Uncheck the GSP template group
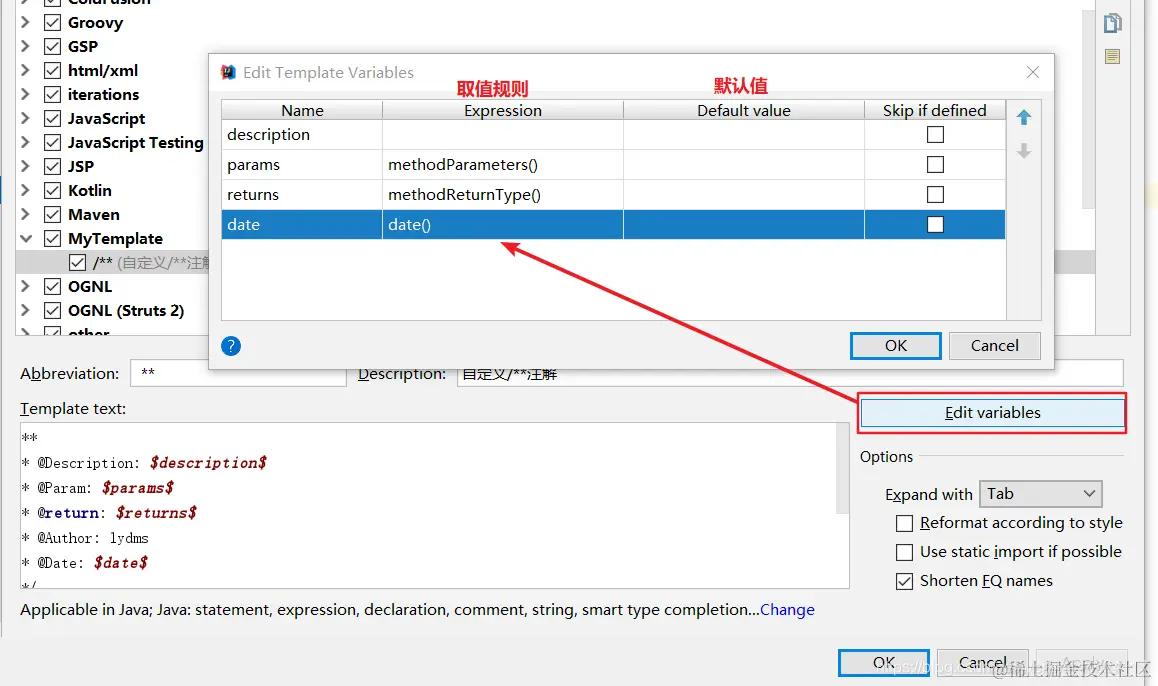The image size is (1158, 686). pos(52,47)
